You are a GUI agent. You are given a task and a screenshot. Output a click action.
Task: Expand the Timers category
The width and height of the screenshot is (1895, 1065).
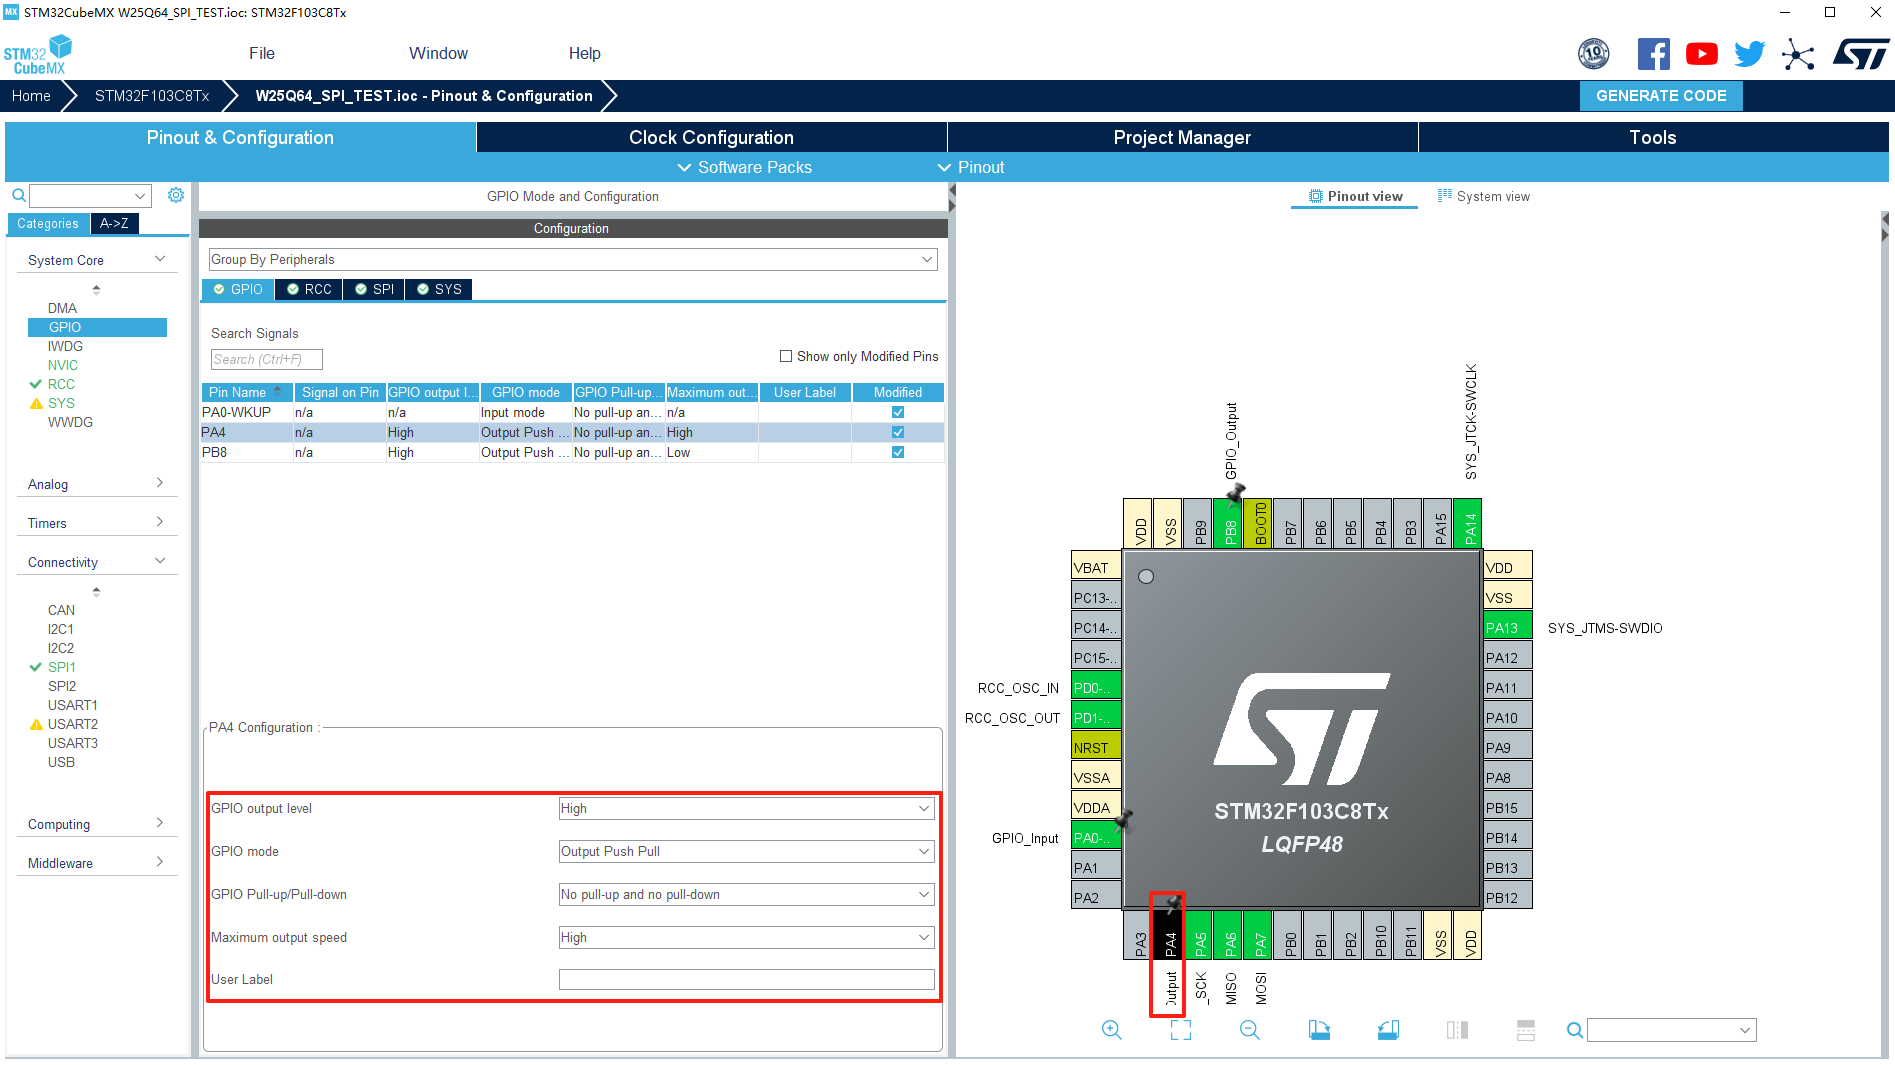[97, 523]
